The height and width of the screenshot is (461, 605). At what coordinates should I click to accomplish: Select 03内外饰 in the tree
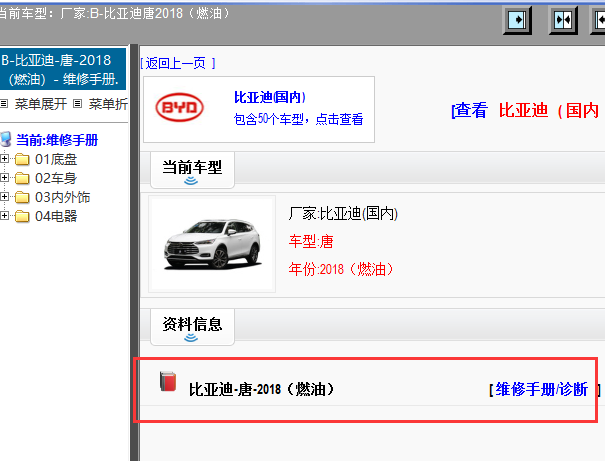click(63, 197)
